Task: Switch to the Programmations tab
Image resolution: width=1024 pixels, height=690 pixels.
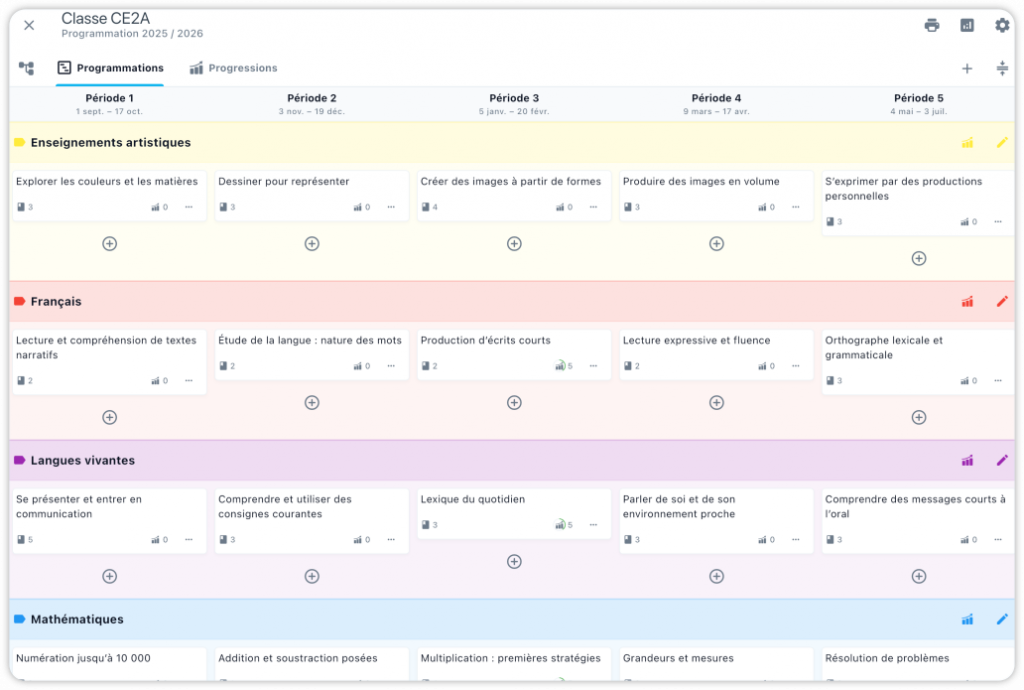Action: tap(110, 68)
